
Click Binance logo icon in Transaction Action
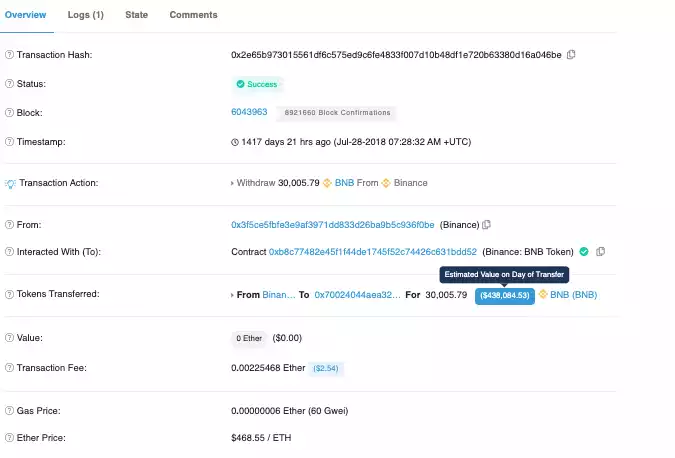(x=386, y=183)
